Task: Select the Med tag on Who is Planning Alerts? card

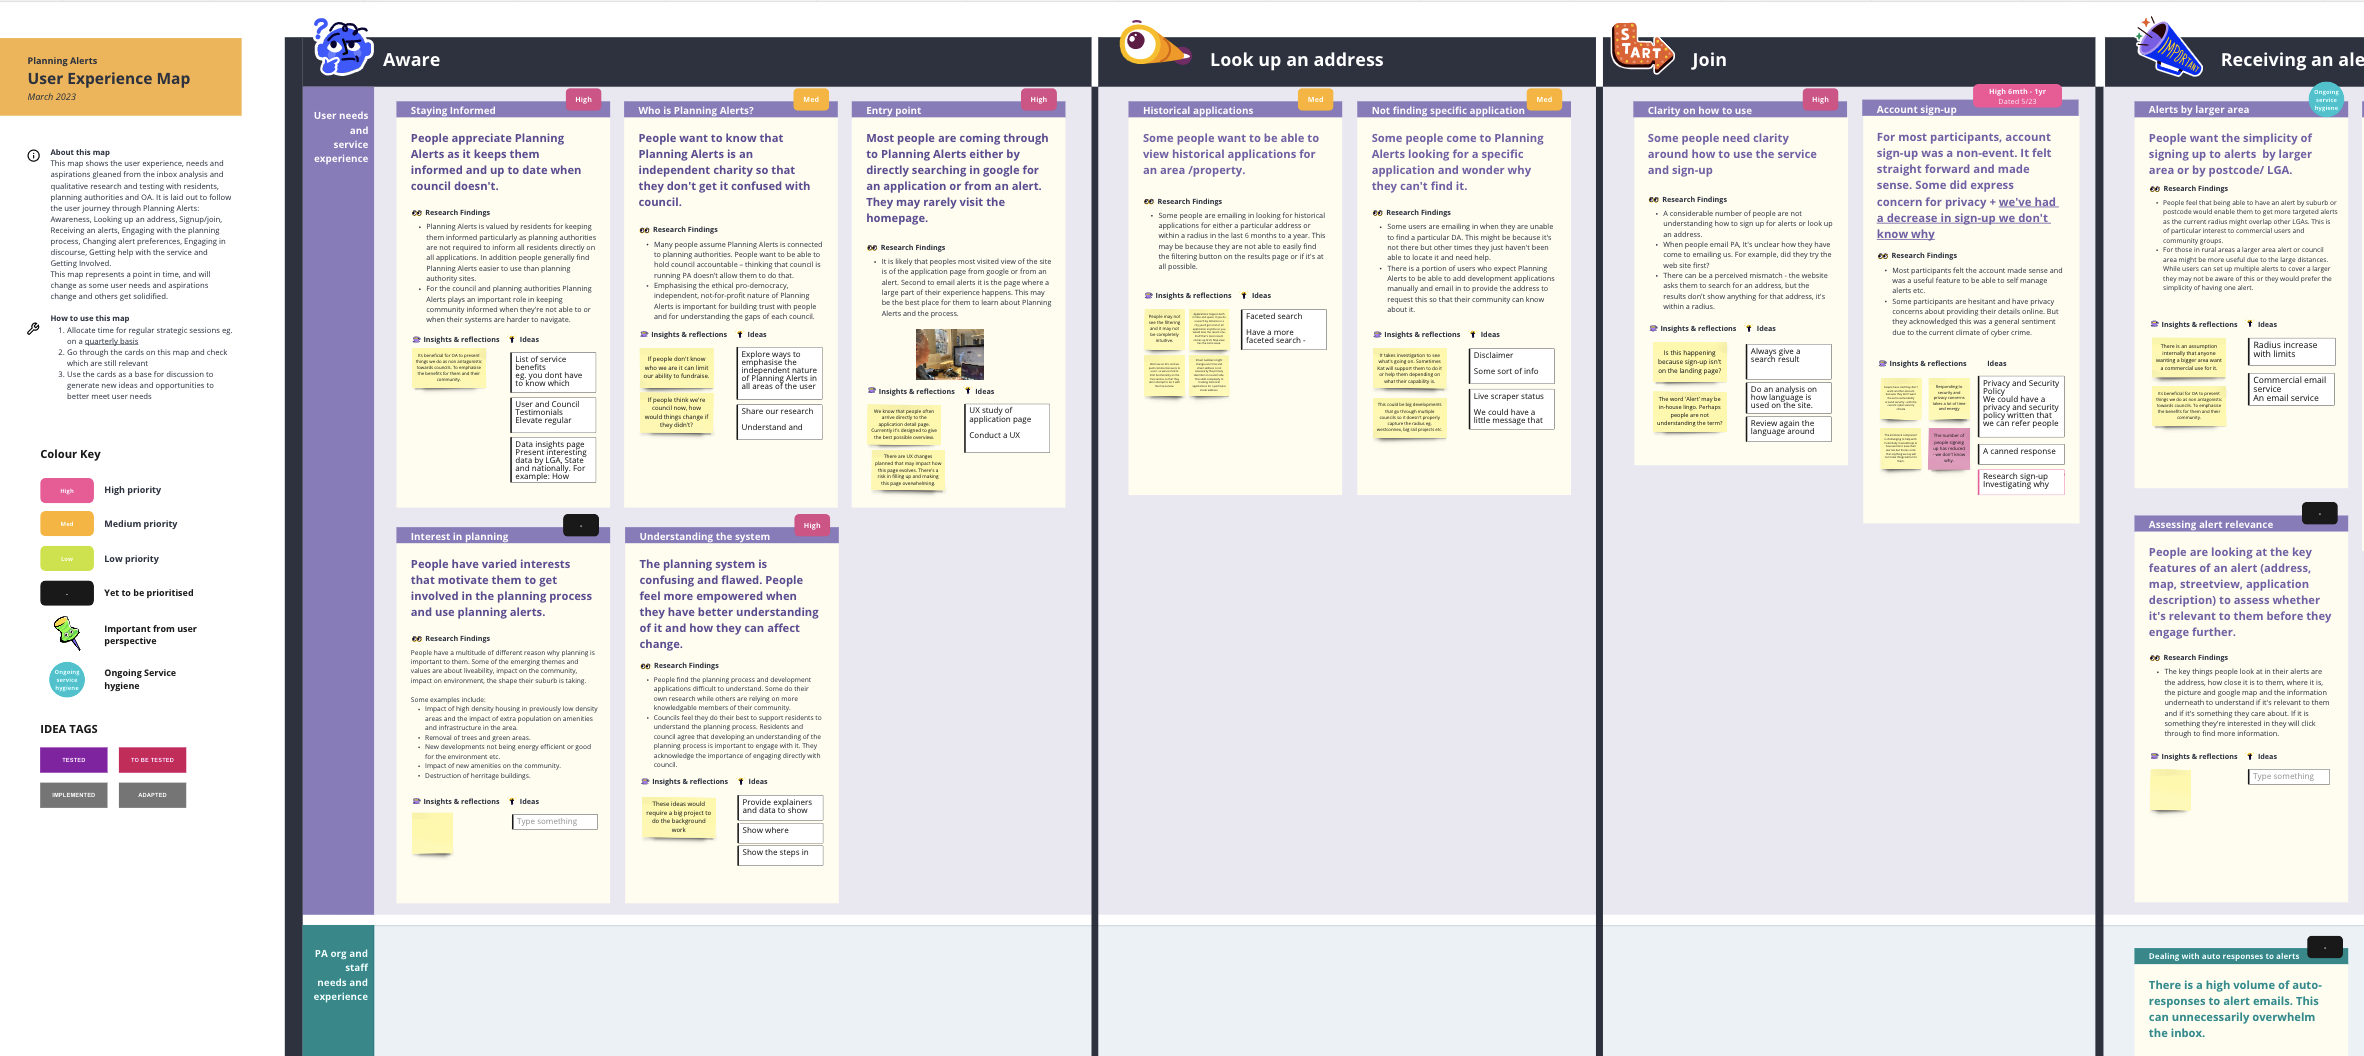Action: 811,99
